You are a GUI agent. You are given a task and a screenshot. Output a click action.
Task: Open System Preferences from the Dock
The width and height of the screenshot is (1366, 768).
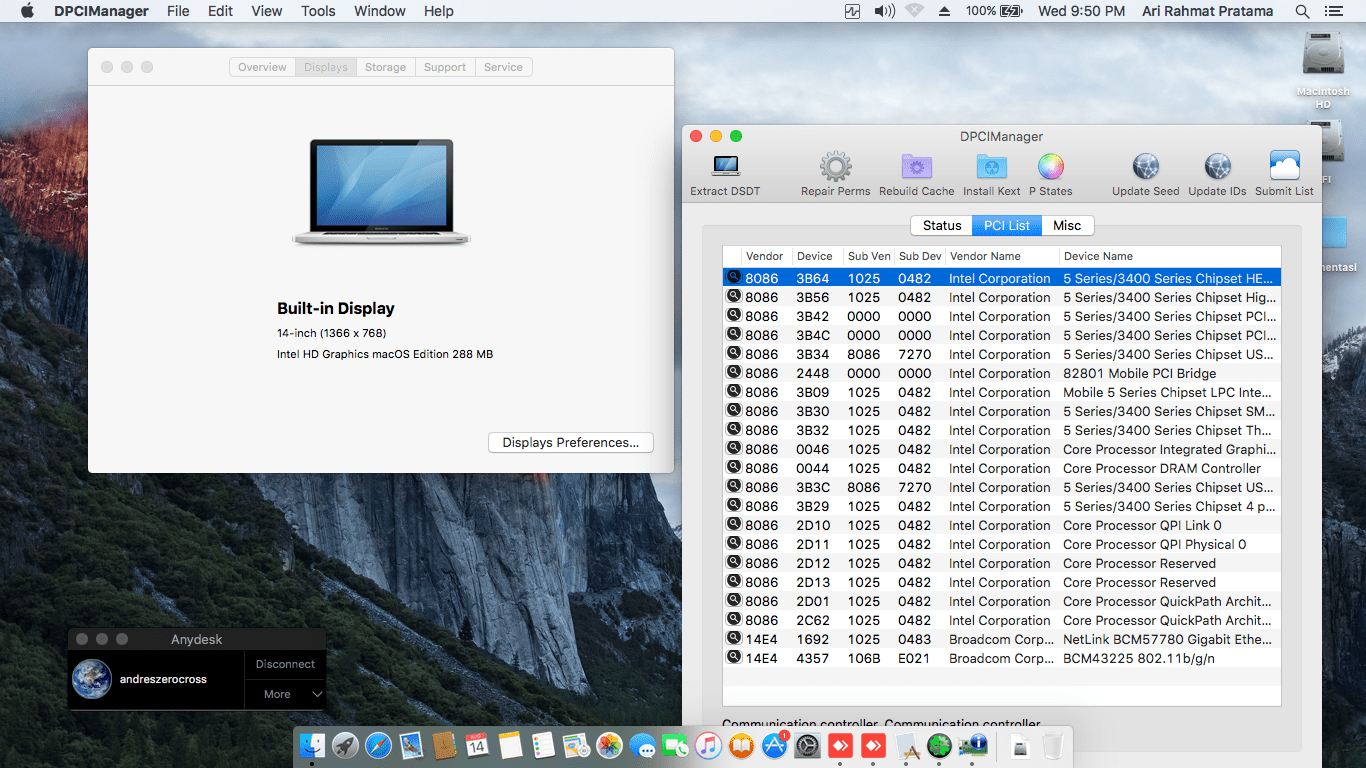[807, 745]
